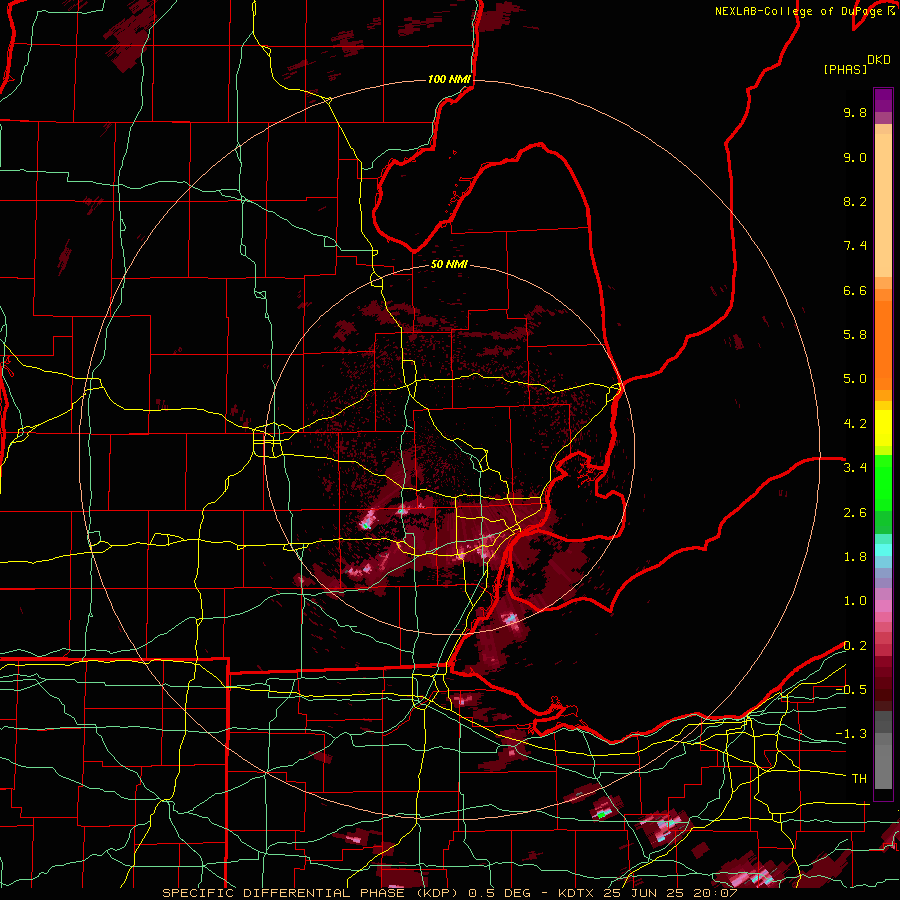Click the 7.4 value on the color scale

tap(855, 246)
